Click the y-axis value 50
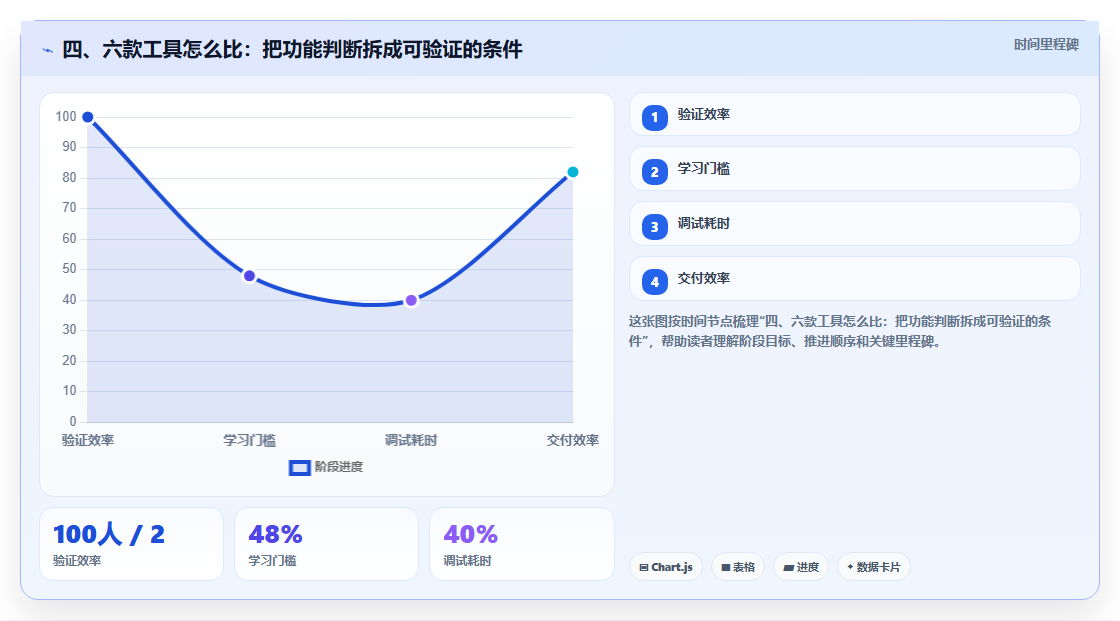This screenshot has height=621, width=1120. pyautogui.click(x=69, y=269)
